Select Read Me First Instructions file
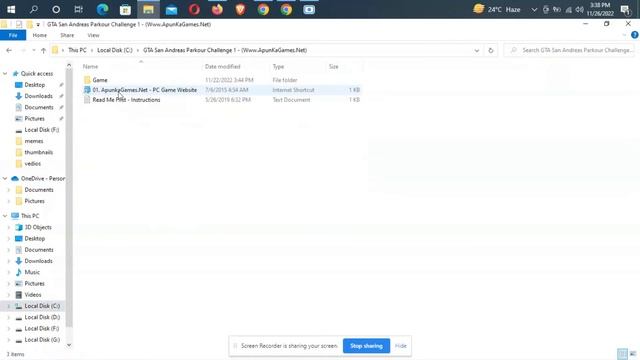This screenshot has width=640, height=360. coord(126,100)
